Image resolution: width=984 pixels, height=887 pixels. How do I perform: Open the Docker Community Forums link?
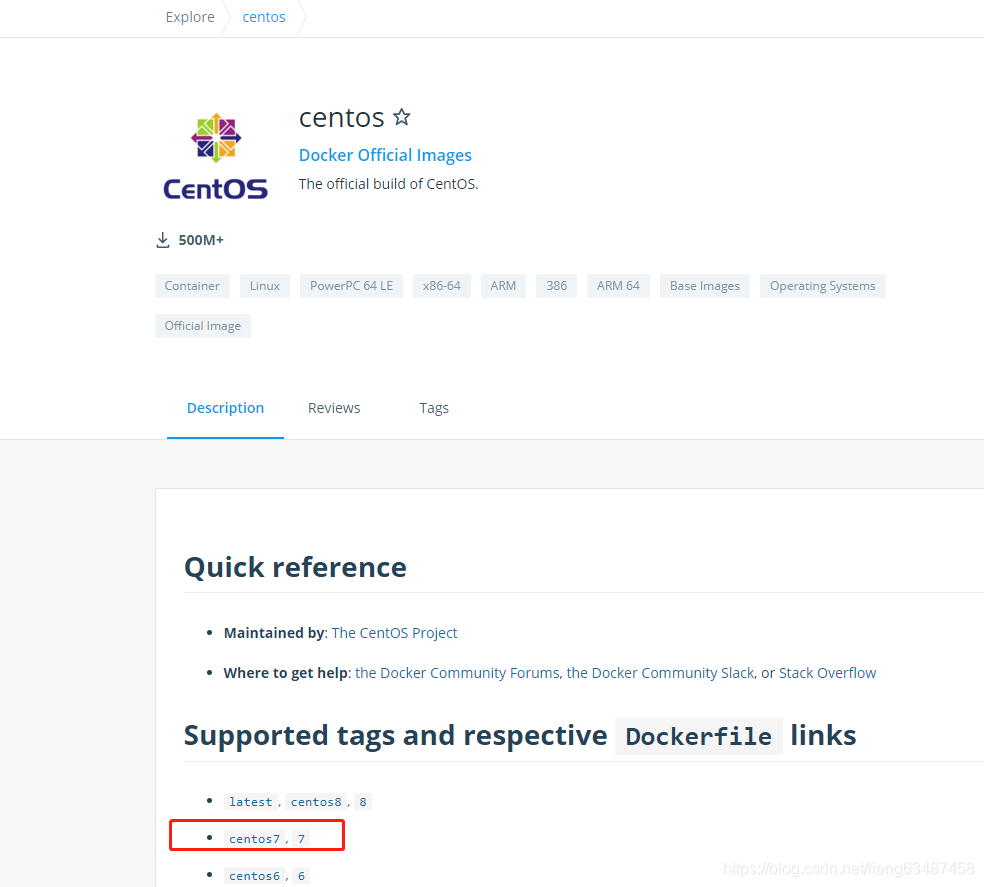coord(457,673)
